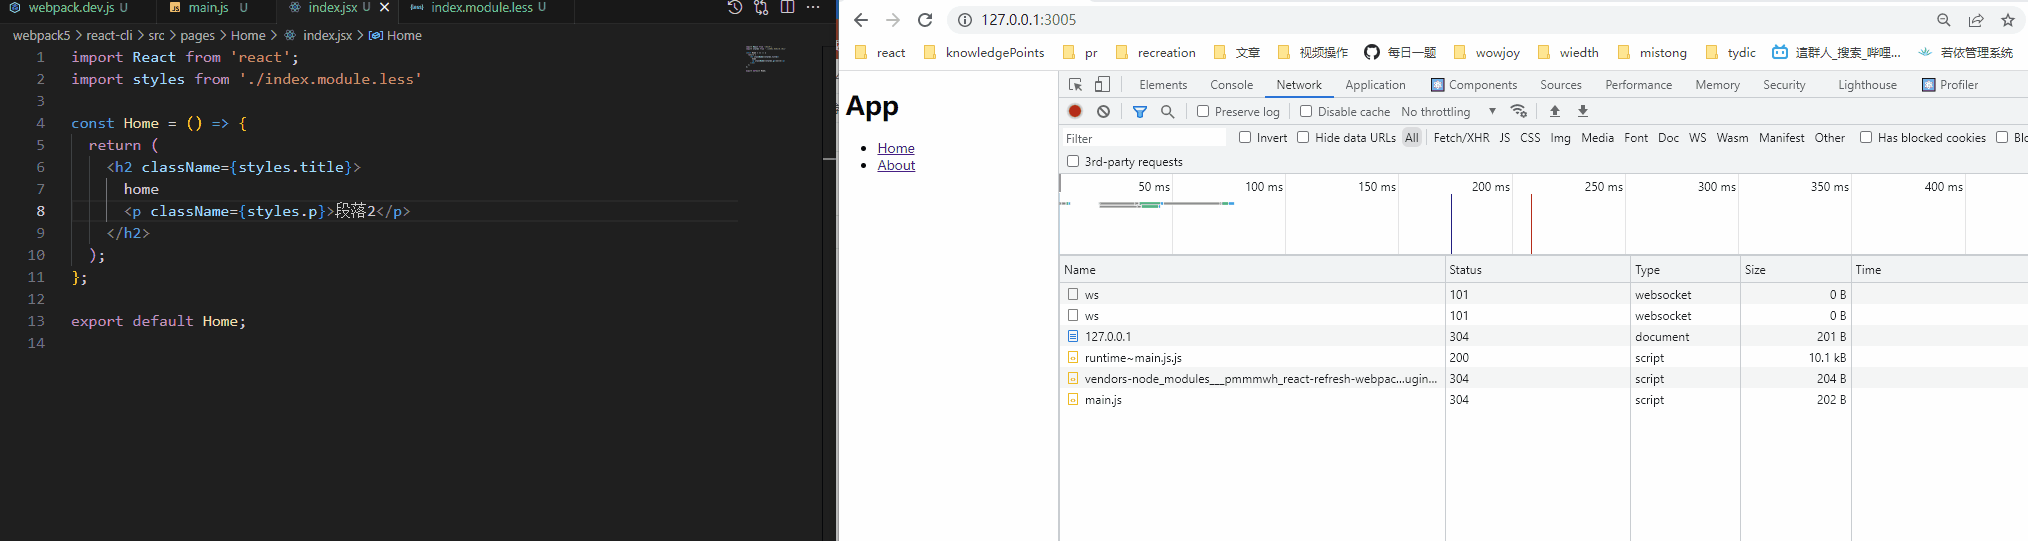Go forward in Chrome browser
The width and height of the screenshot is (2028, 541).
(893, 20)
